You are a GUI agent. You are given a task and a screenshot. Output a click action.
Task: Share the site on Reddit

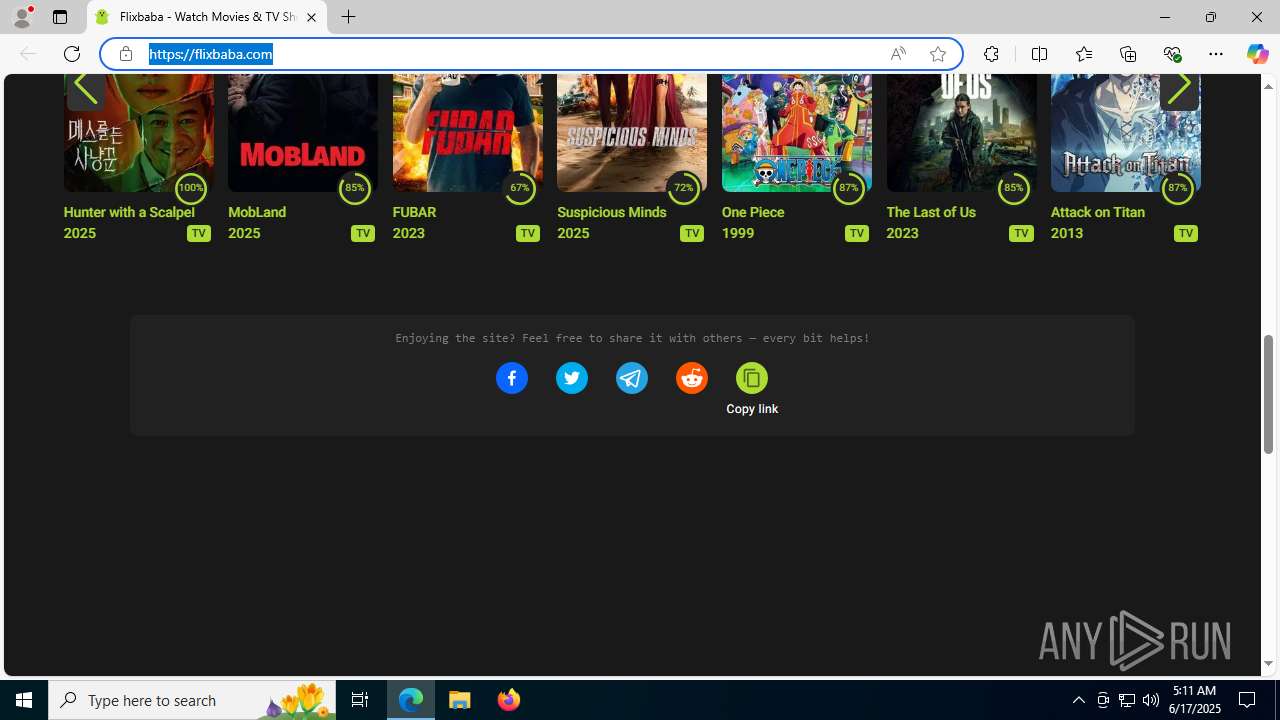pos(692,378)
